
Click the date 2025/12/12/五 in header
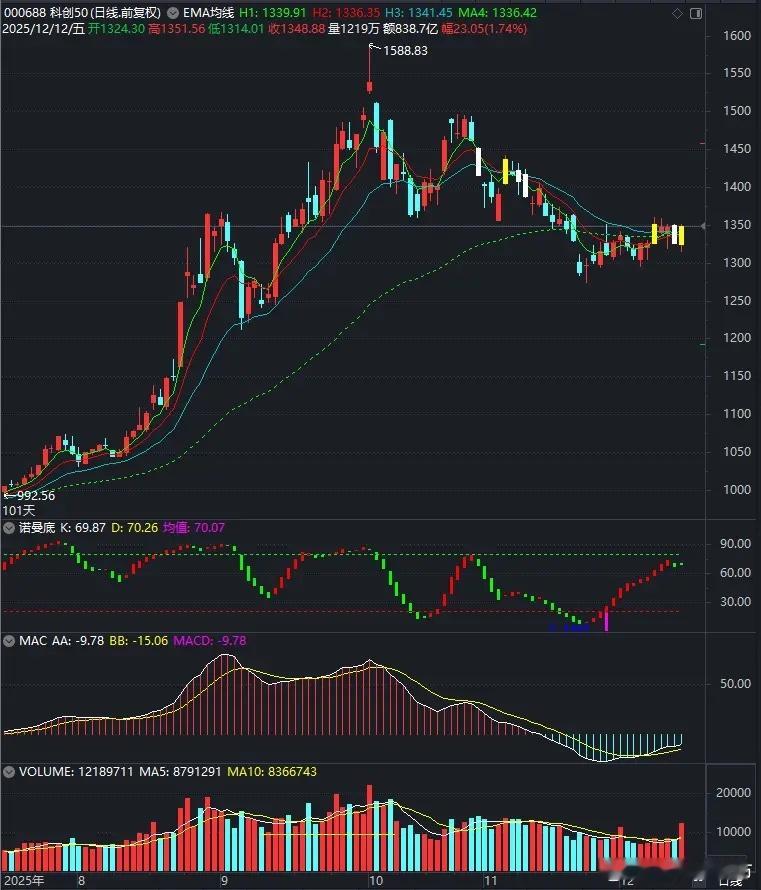click(44, 28)
